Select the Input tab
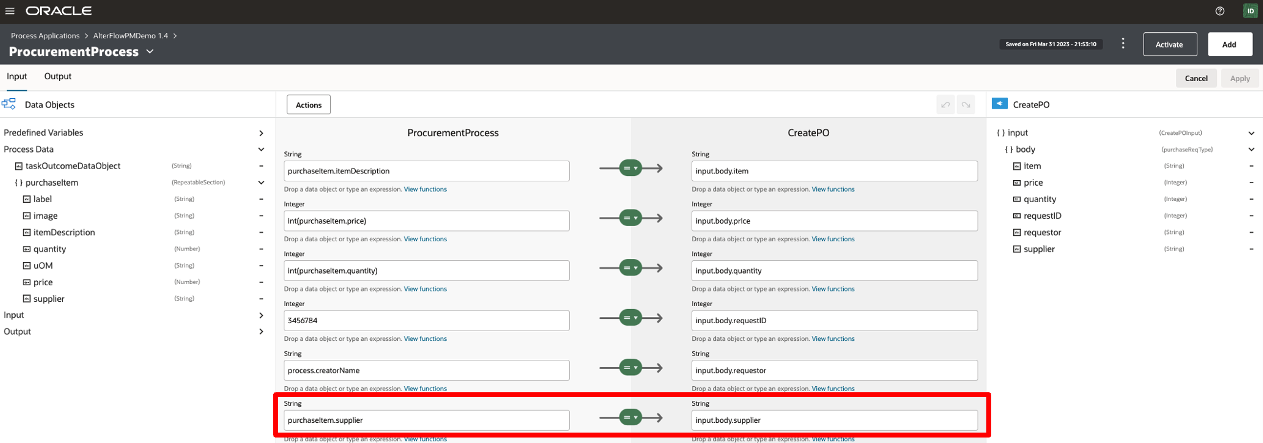1263x443 pixels. (x=17, y=76)
